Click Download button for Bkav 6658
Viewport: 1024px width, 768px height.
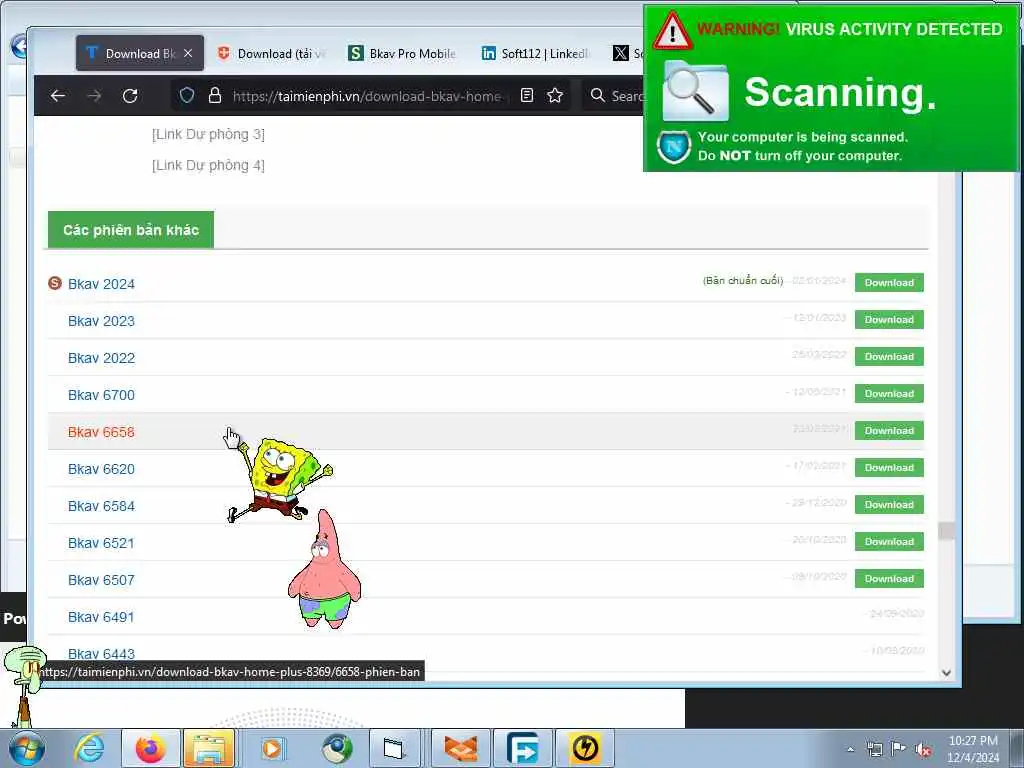(x=889, y=430)
